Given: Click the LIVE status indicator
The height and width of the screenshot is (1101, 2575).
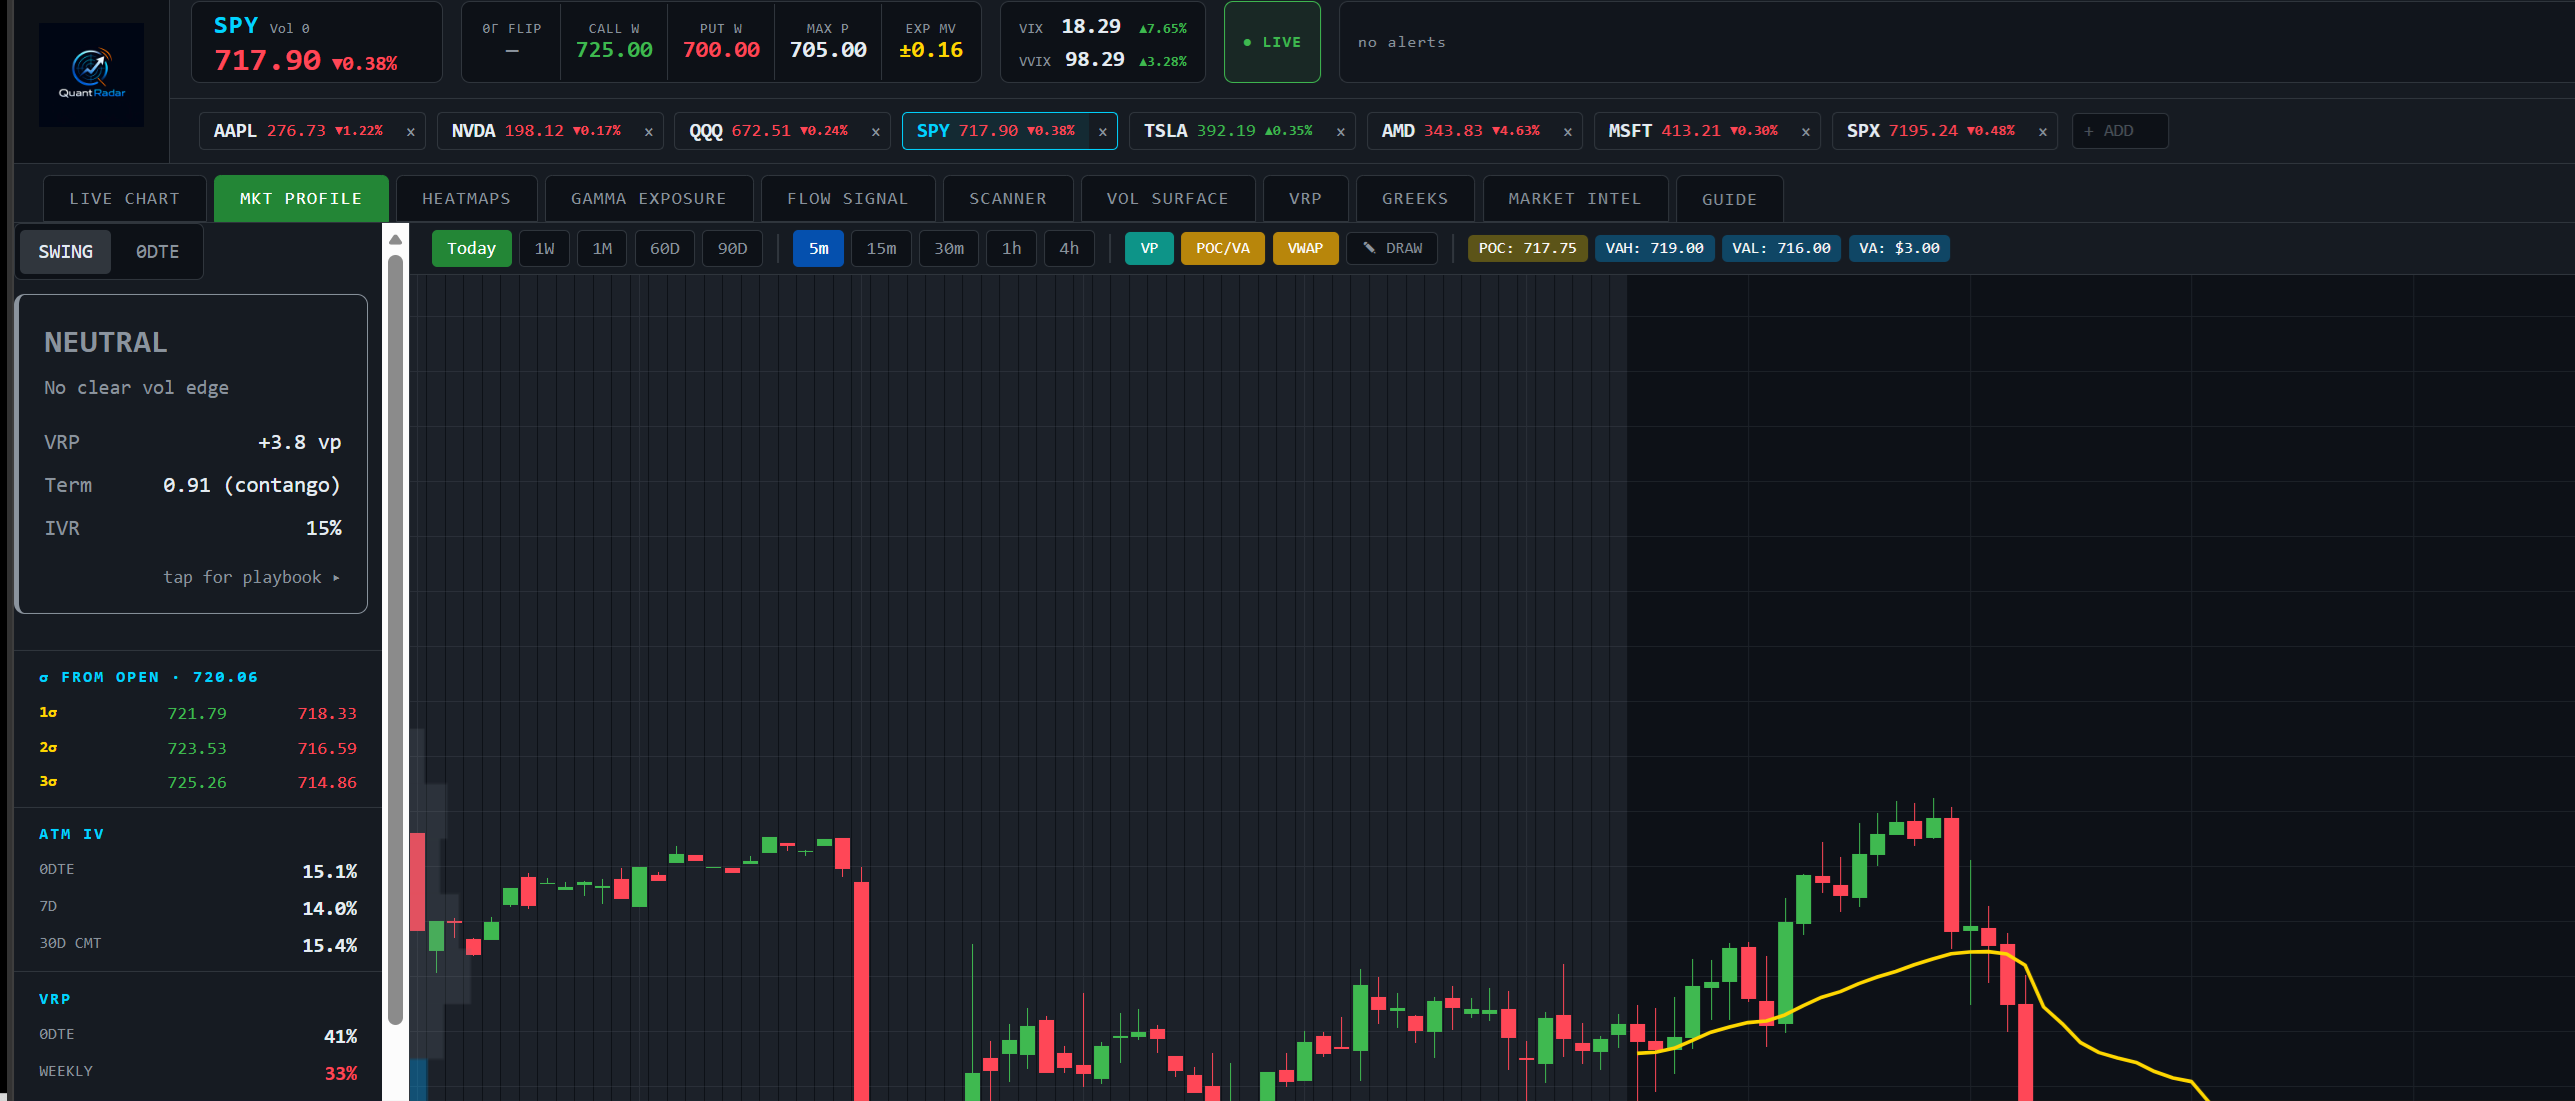Looking at the screenshot, I should (1272, 42).
